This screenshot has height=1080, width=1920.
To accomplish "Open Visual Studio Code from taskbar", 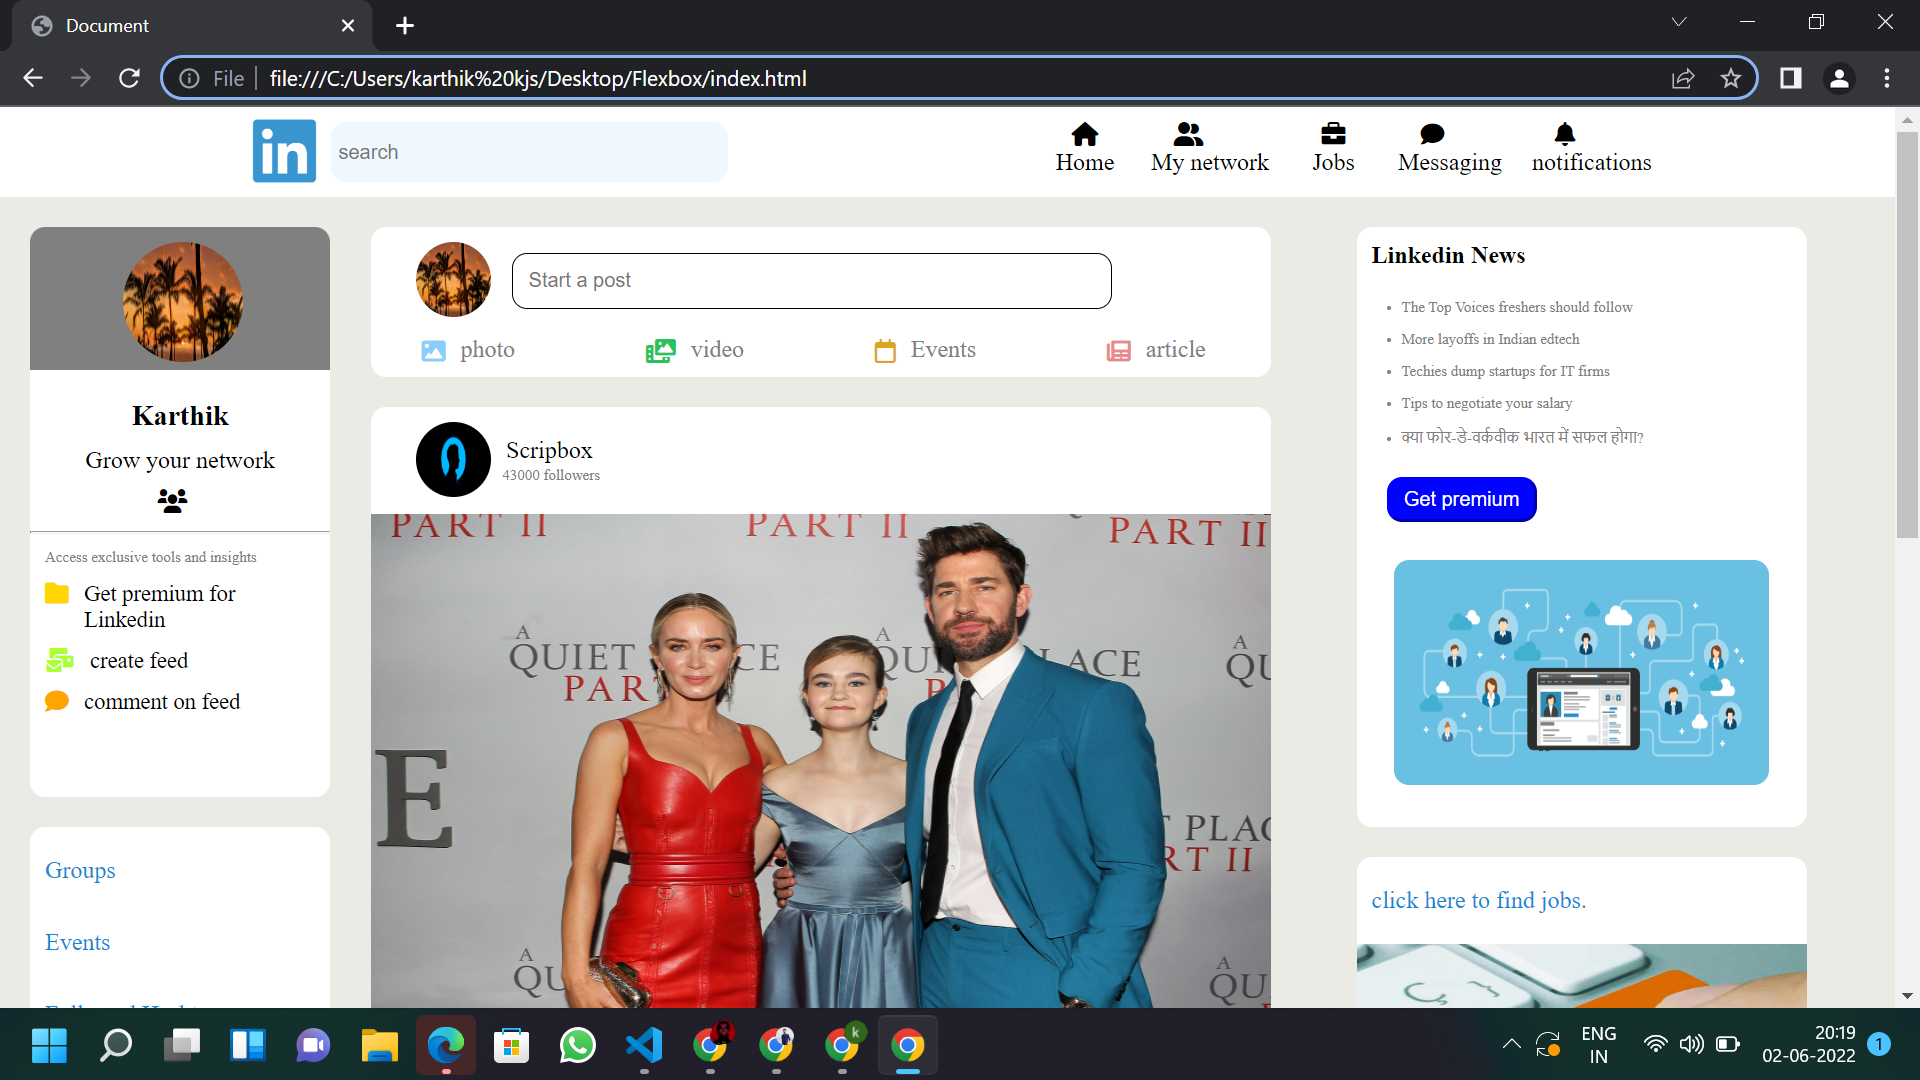I will tap(644, 1046).
